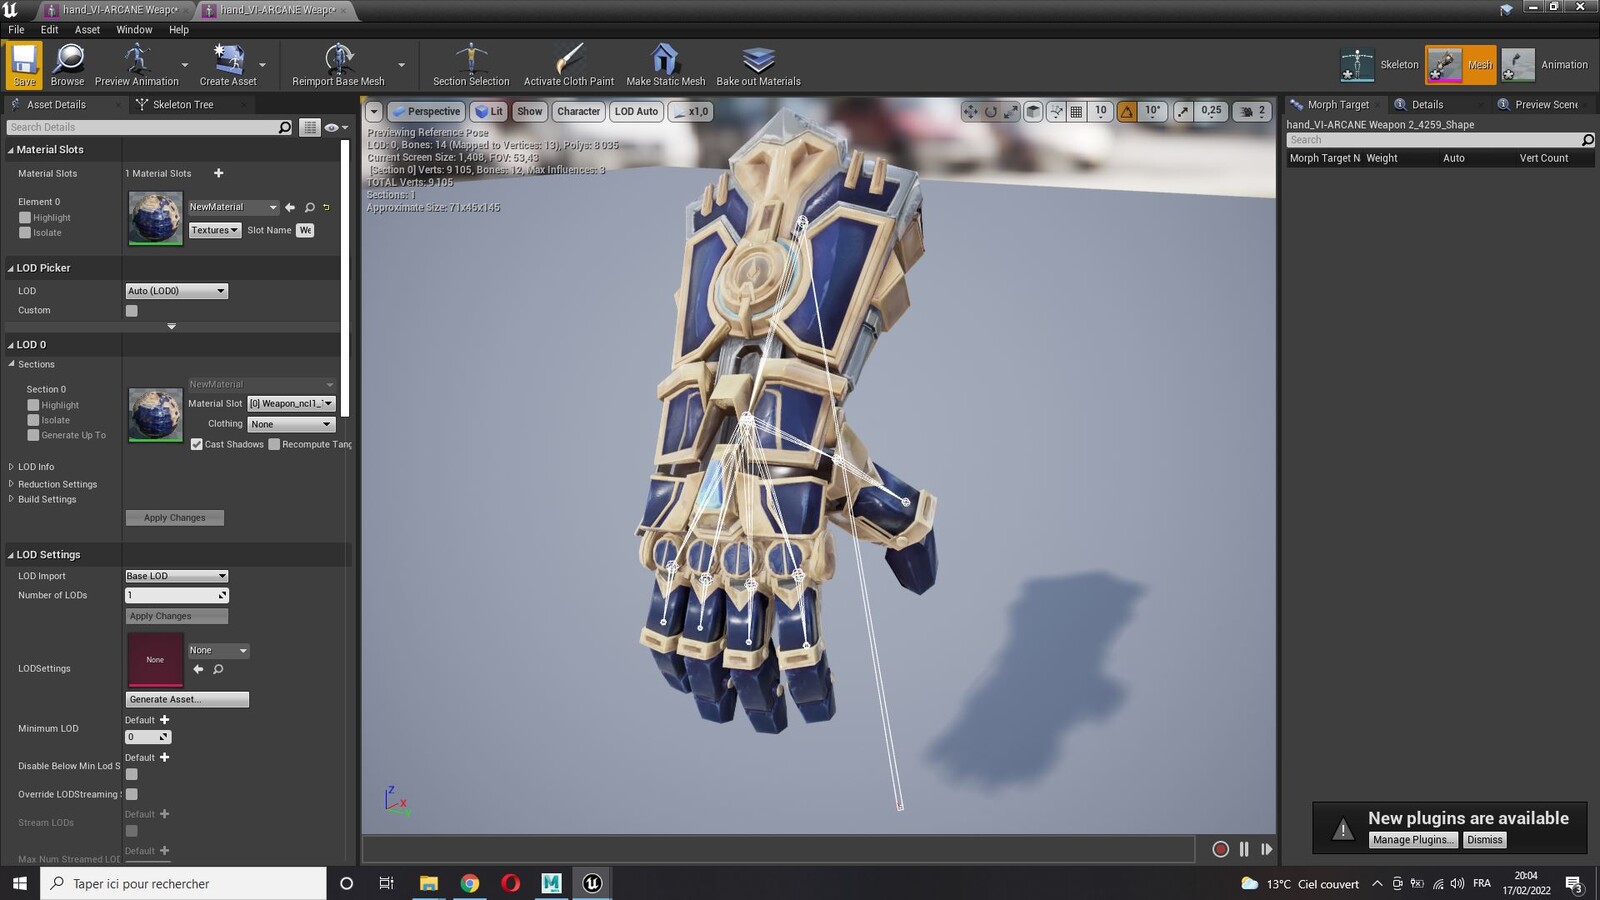Select the scale gizmo in viewport toolbar

coord(1010,111)
